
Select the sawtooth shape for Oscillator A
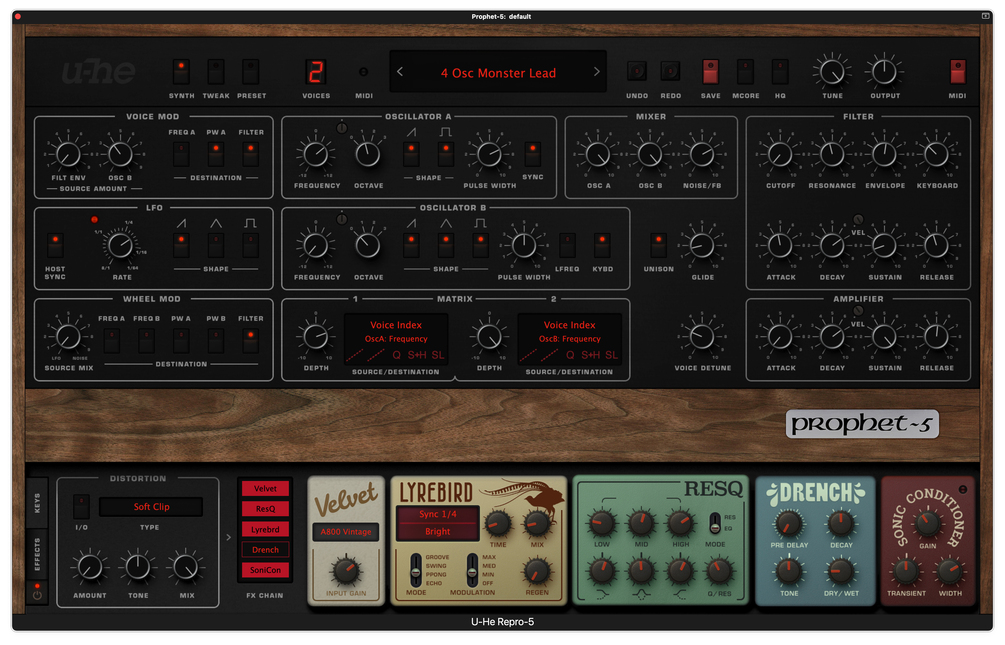pyautogui.click(x=411, y=154)
